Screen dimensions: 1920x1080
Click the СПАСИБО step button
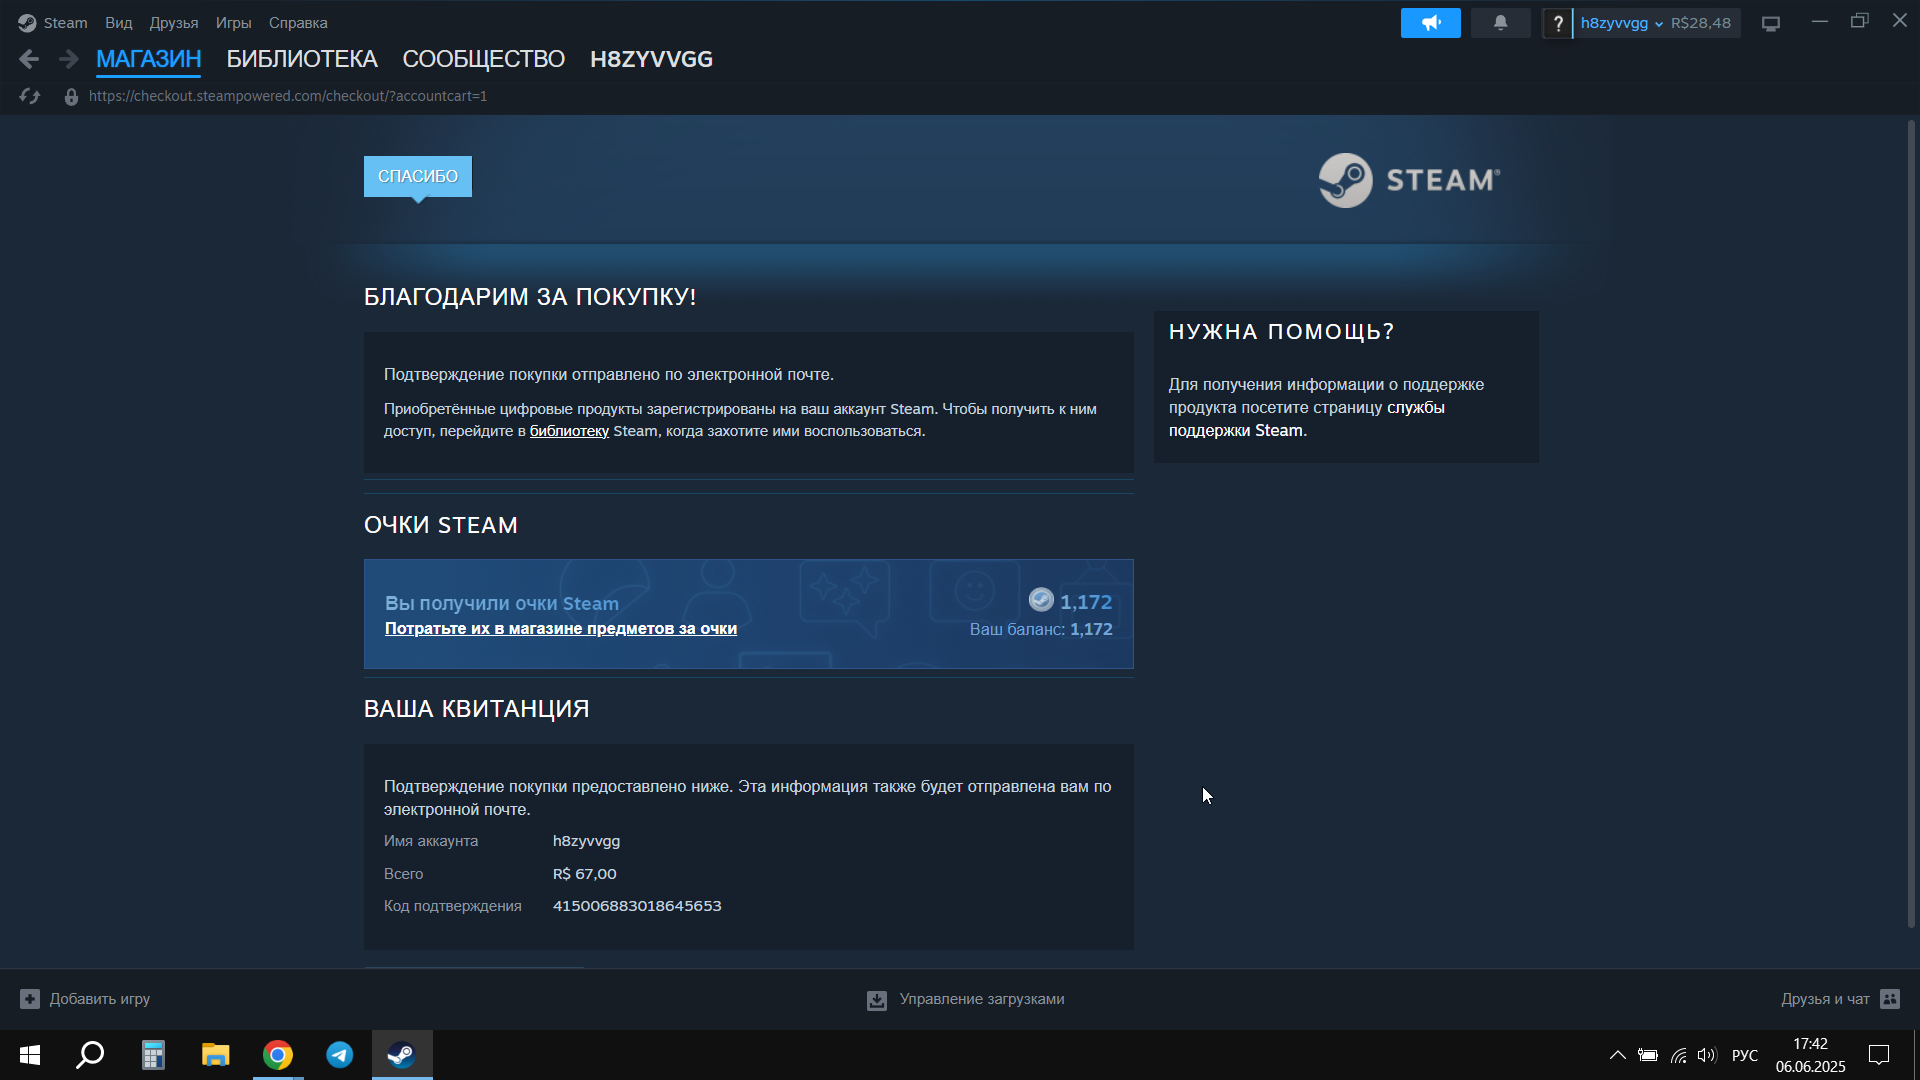(418, 176)
